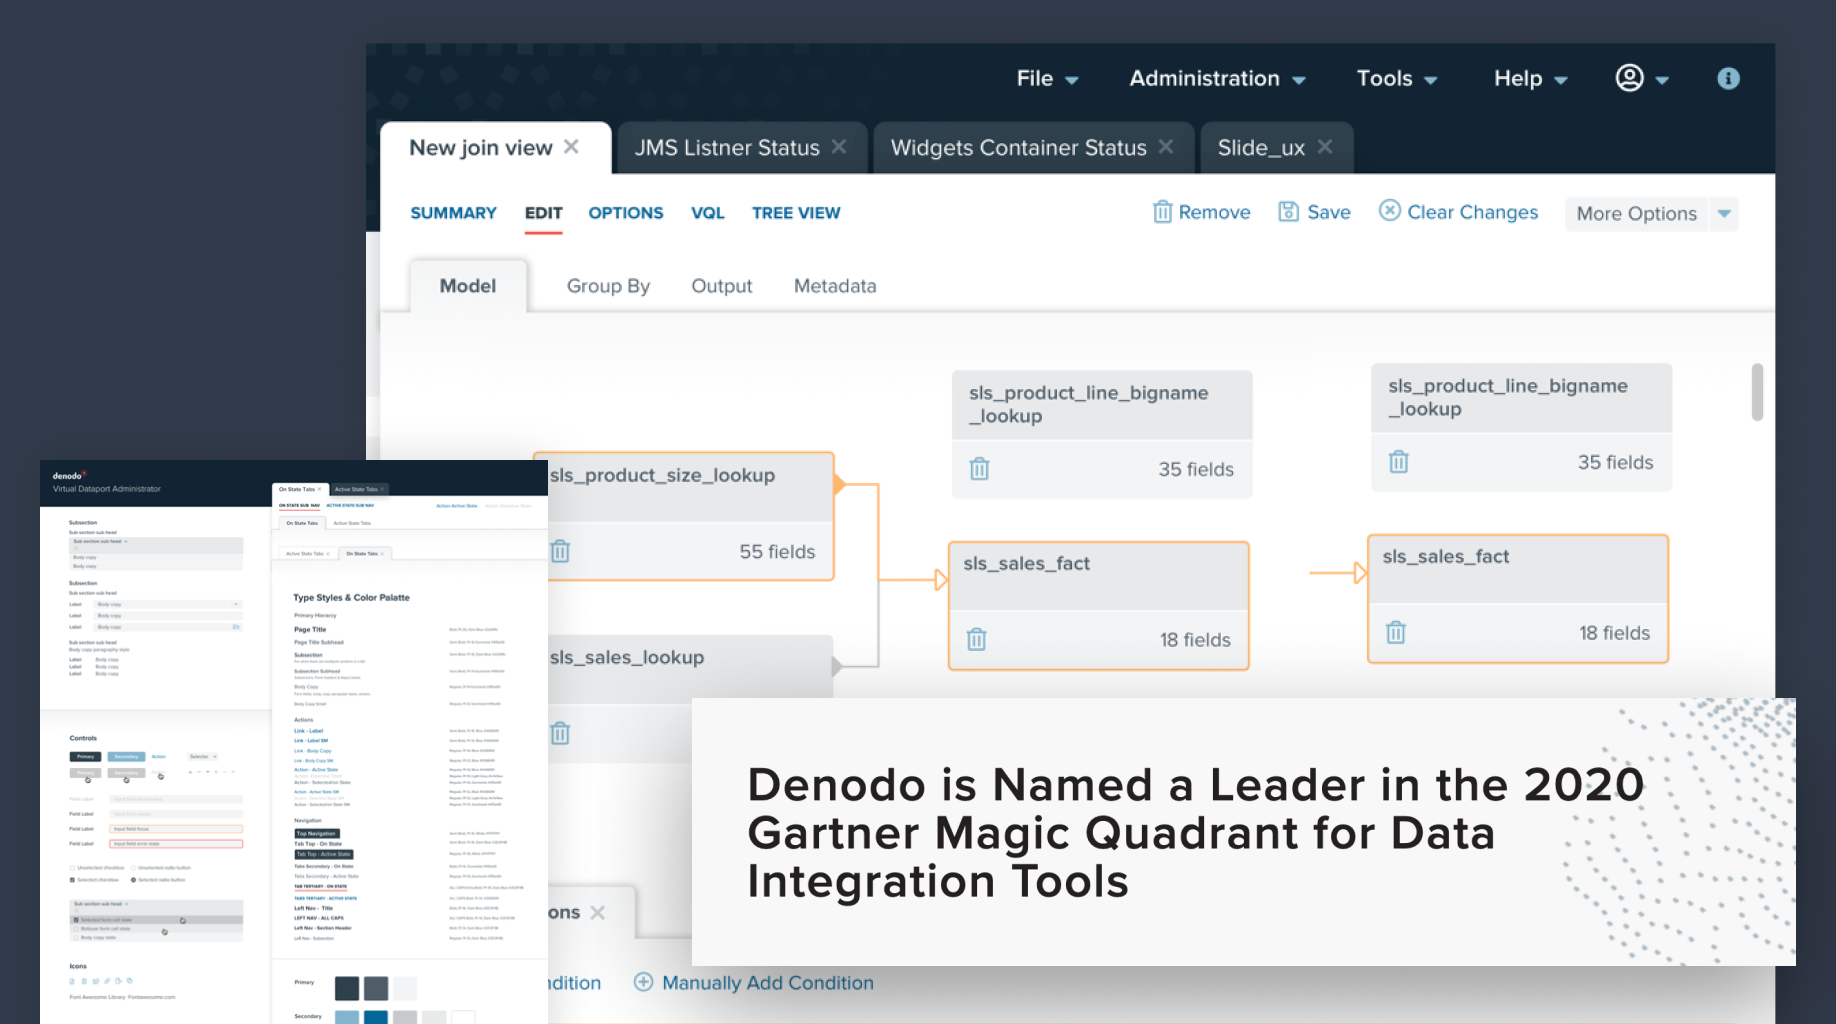Toggle the 'Rollover form cell state' checkbox
Image resolution: width=1836 pixels, height=1024 pixels.
tap(76, 929)
